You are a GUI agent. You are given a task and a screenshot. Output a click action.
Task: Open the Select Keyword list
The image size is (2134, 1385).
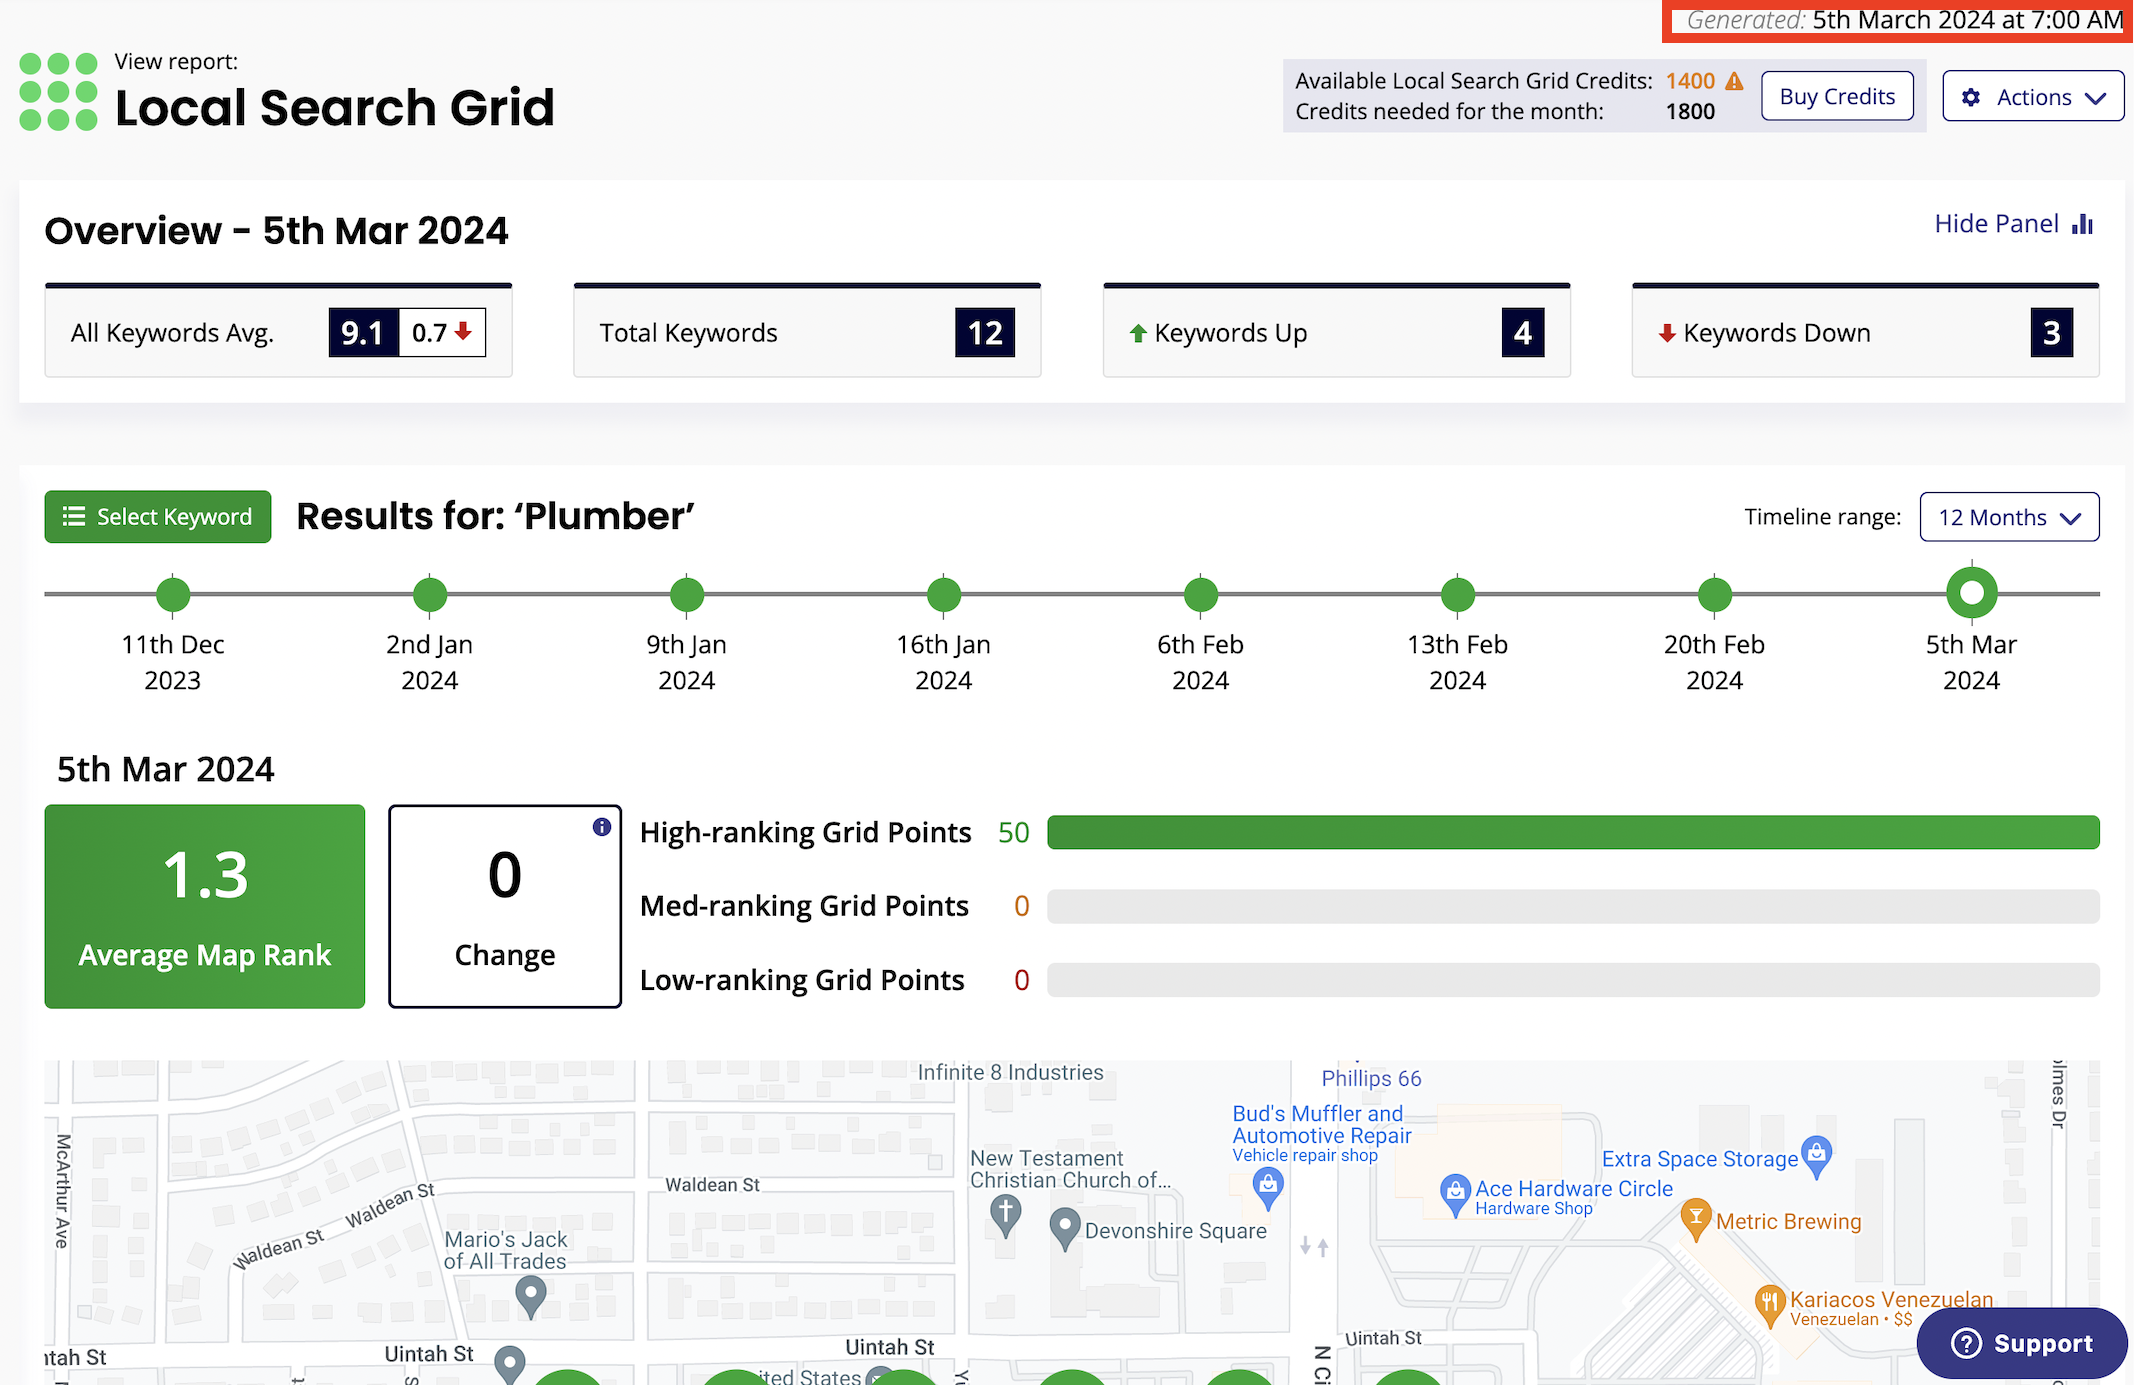158,517
